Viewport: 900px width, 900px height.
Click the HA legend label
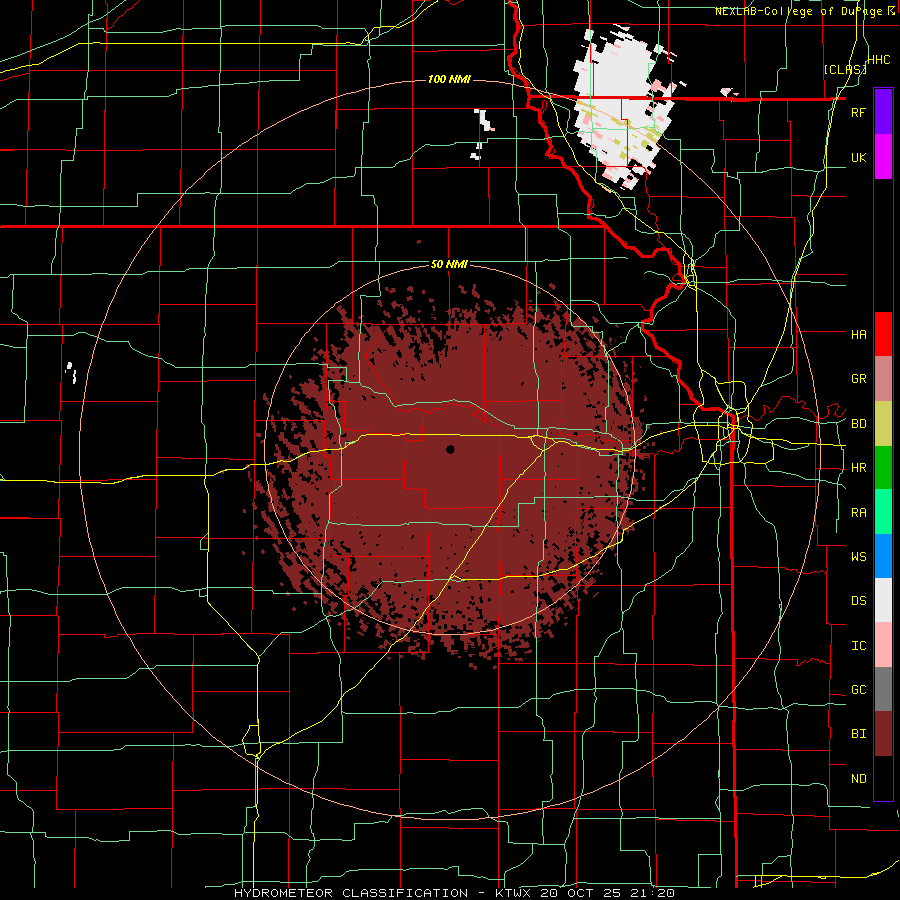click(858, 334)
